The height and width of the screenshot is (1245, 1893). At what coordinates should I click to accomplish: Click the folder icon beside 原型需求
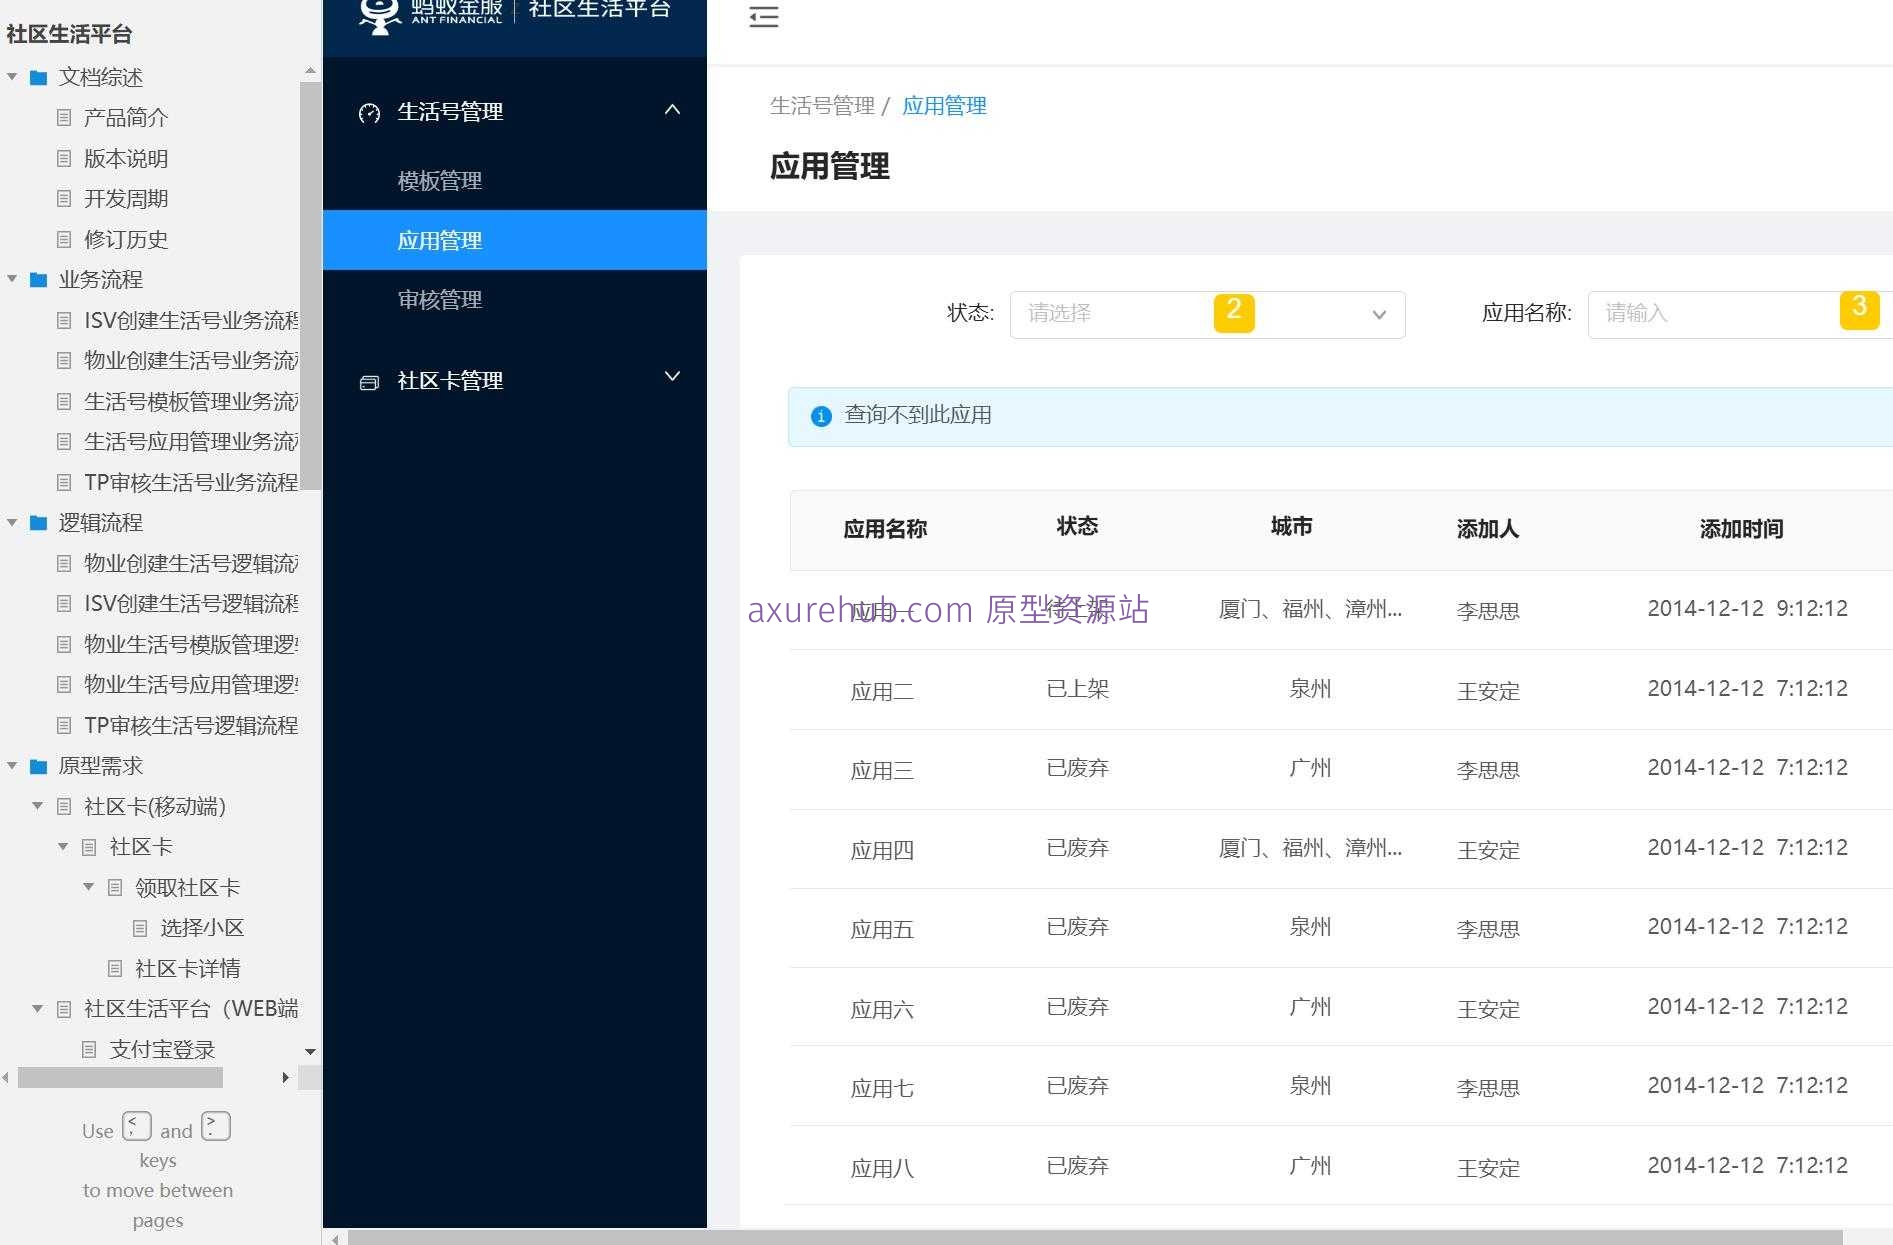pyautogui.click(x=38, y=766)
